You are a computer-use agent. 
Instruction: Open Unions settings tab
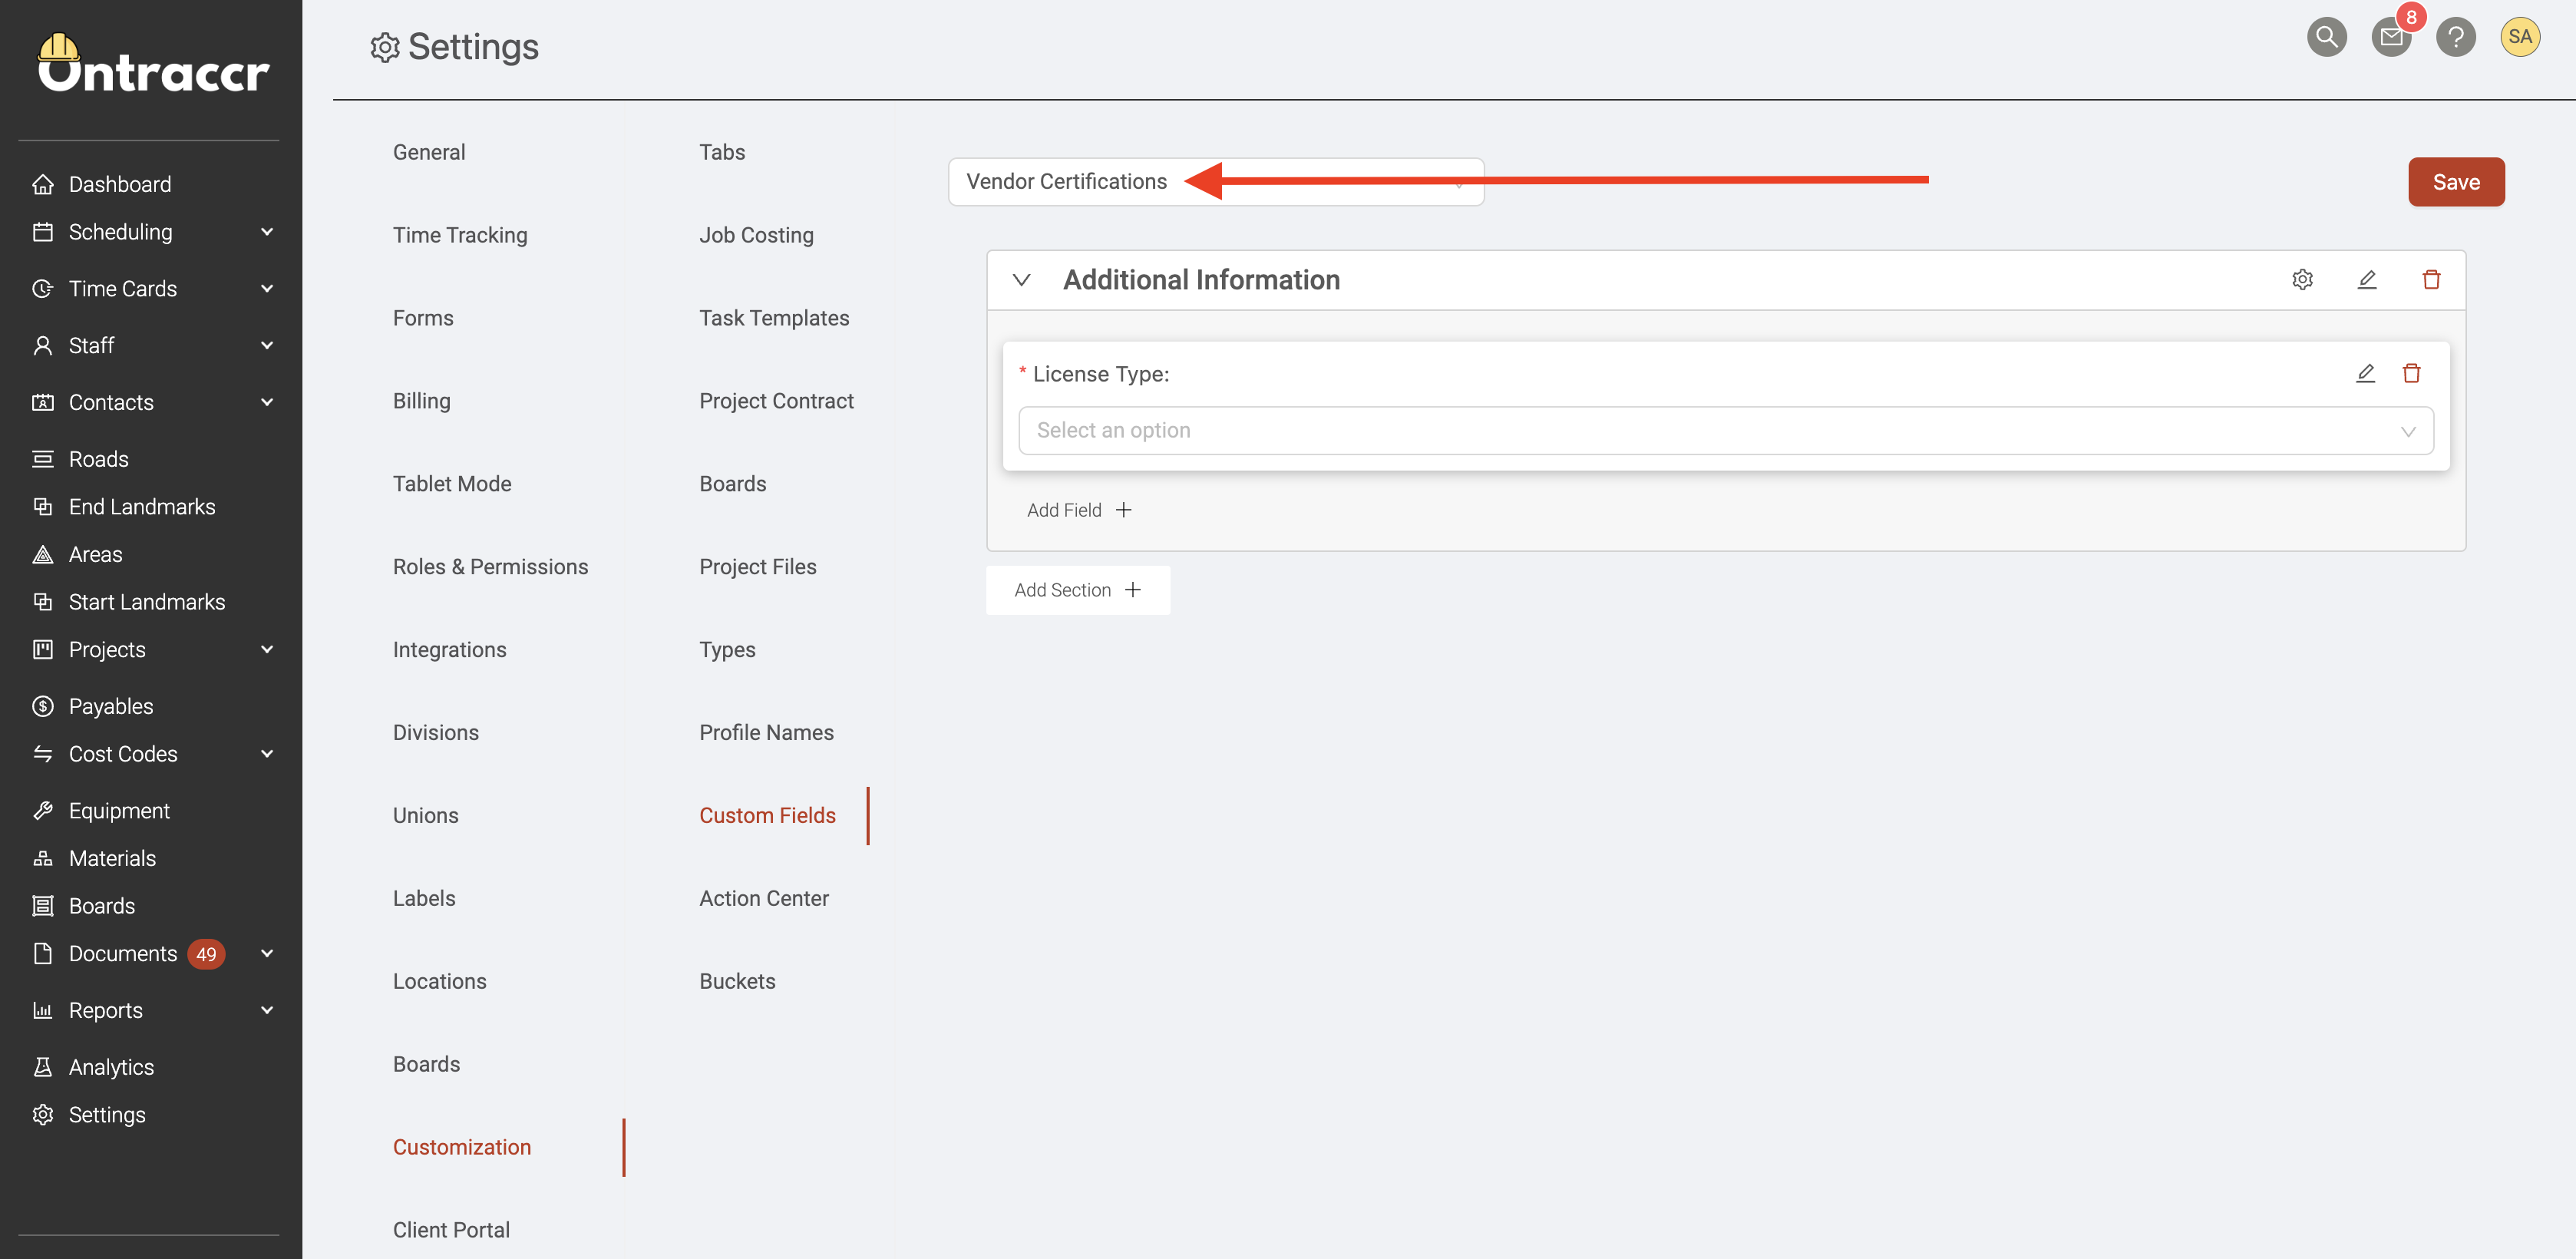coord(425,816)
